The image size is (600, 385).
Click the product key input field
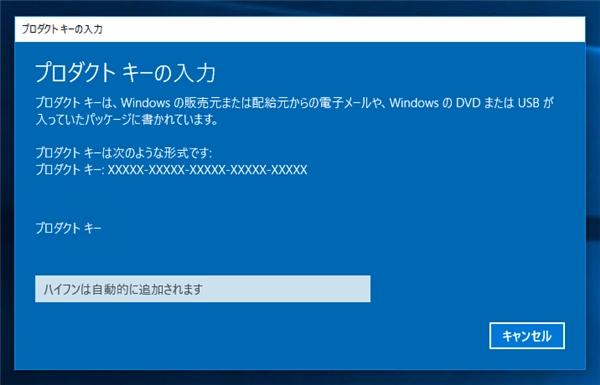[x=203, y=289]
